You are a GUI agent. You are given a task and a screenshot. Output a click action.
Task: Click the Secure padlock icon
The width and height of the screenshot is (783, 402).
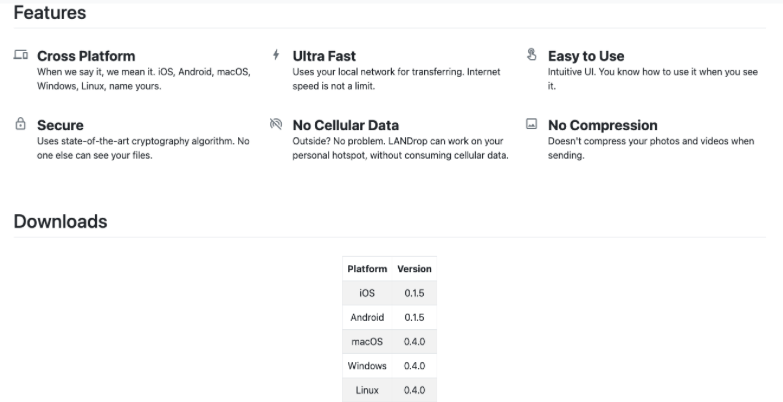[21, 125]
